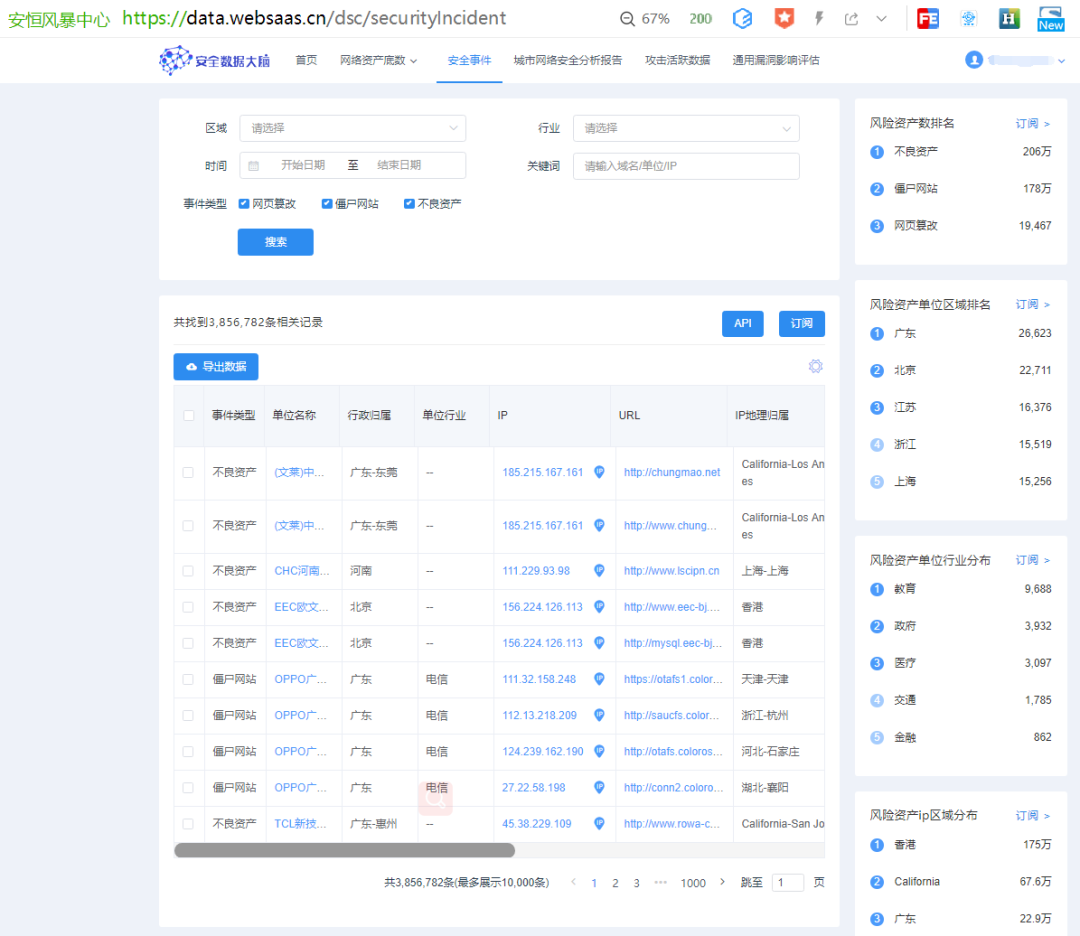
Task: Open 订阅 for 风险资产单位区域排名
Action: [1032, 304]
